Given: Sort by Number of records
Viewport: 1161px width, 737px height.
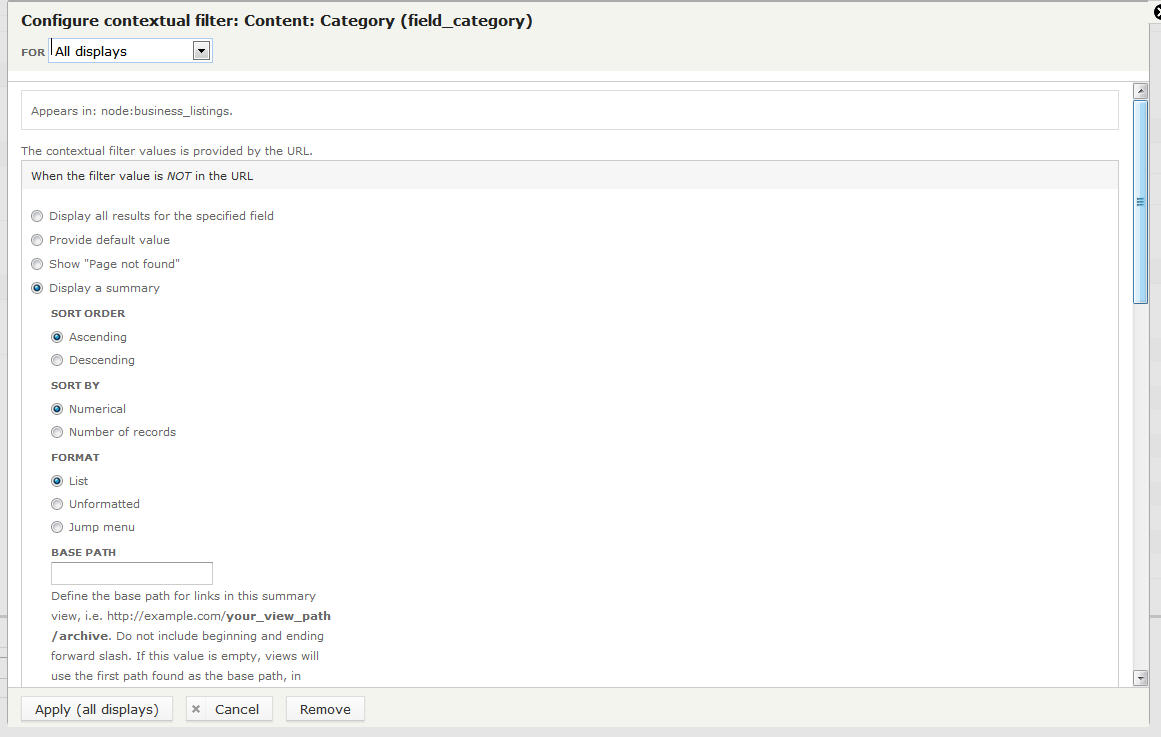Looking at the screenshot, I should 57,432.
